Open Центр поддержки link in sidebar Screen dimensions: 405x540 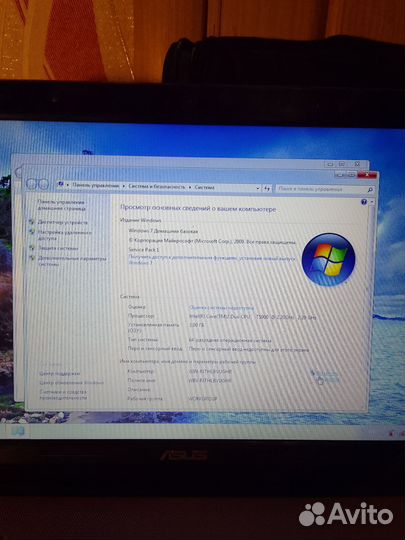(x=60, y=373)
